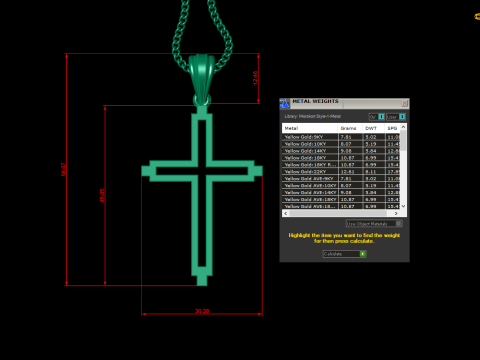Click the 45.05 cross height dimension
The image size is (480, 360).
(102, 195)
